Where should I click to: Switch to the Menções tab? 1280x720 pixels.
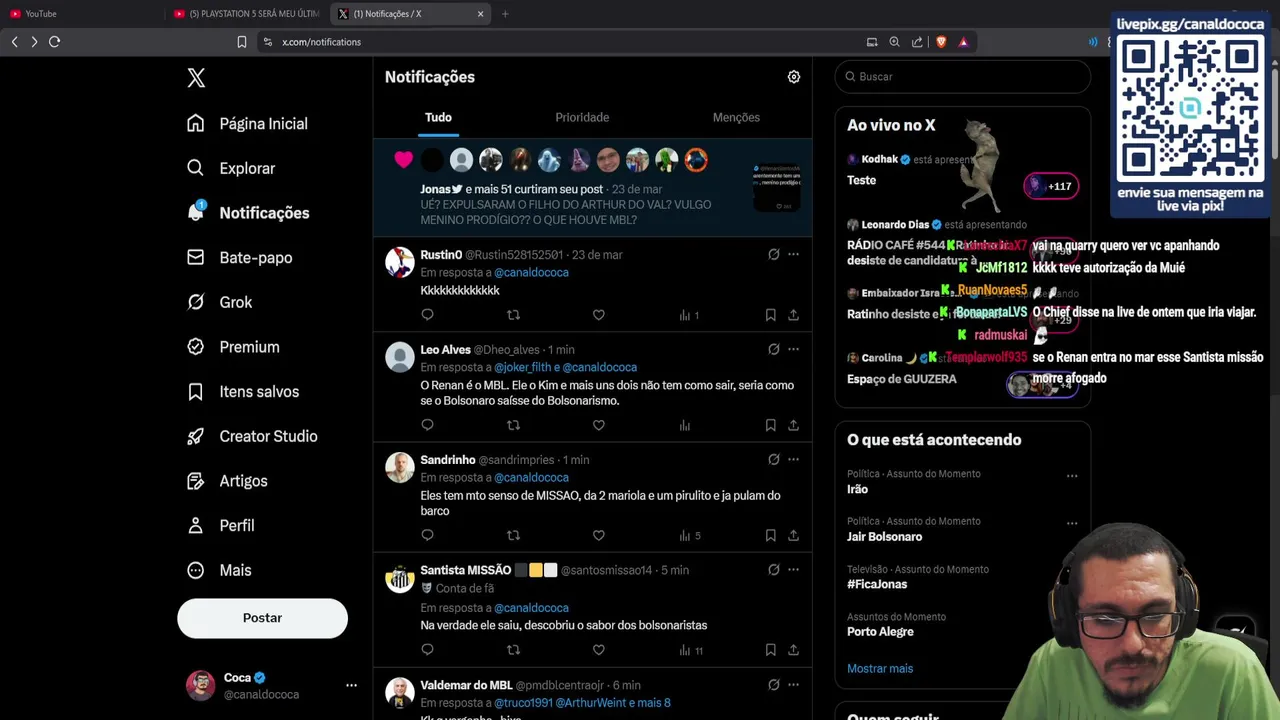click(736, 117)
